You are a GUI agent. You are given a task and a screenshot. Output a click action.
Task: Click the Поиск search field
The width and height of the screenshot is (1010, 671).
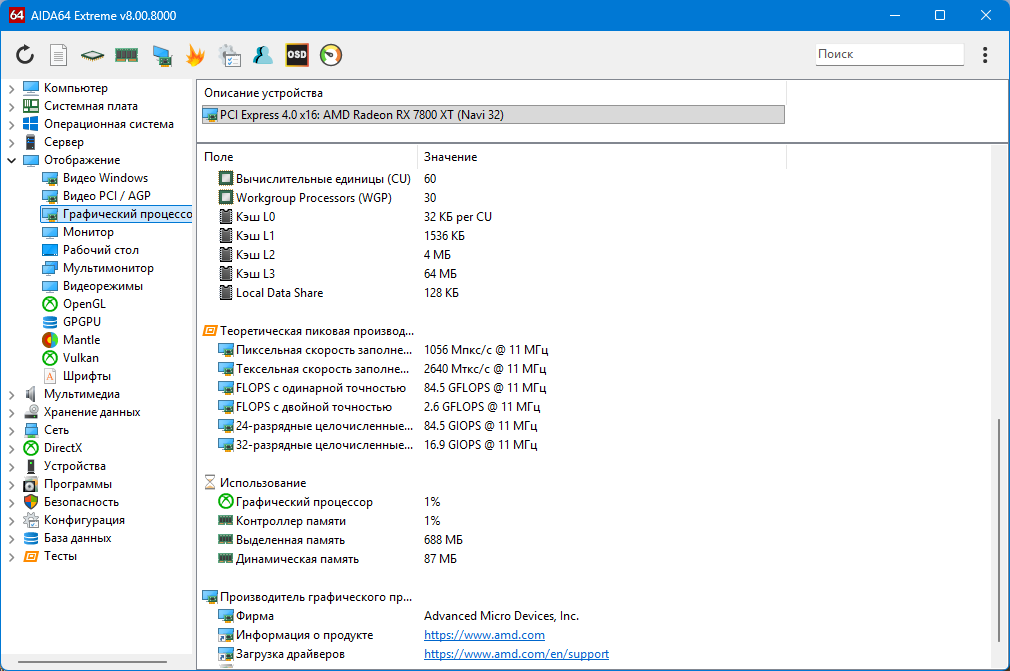888,55
